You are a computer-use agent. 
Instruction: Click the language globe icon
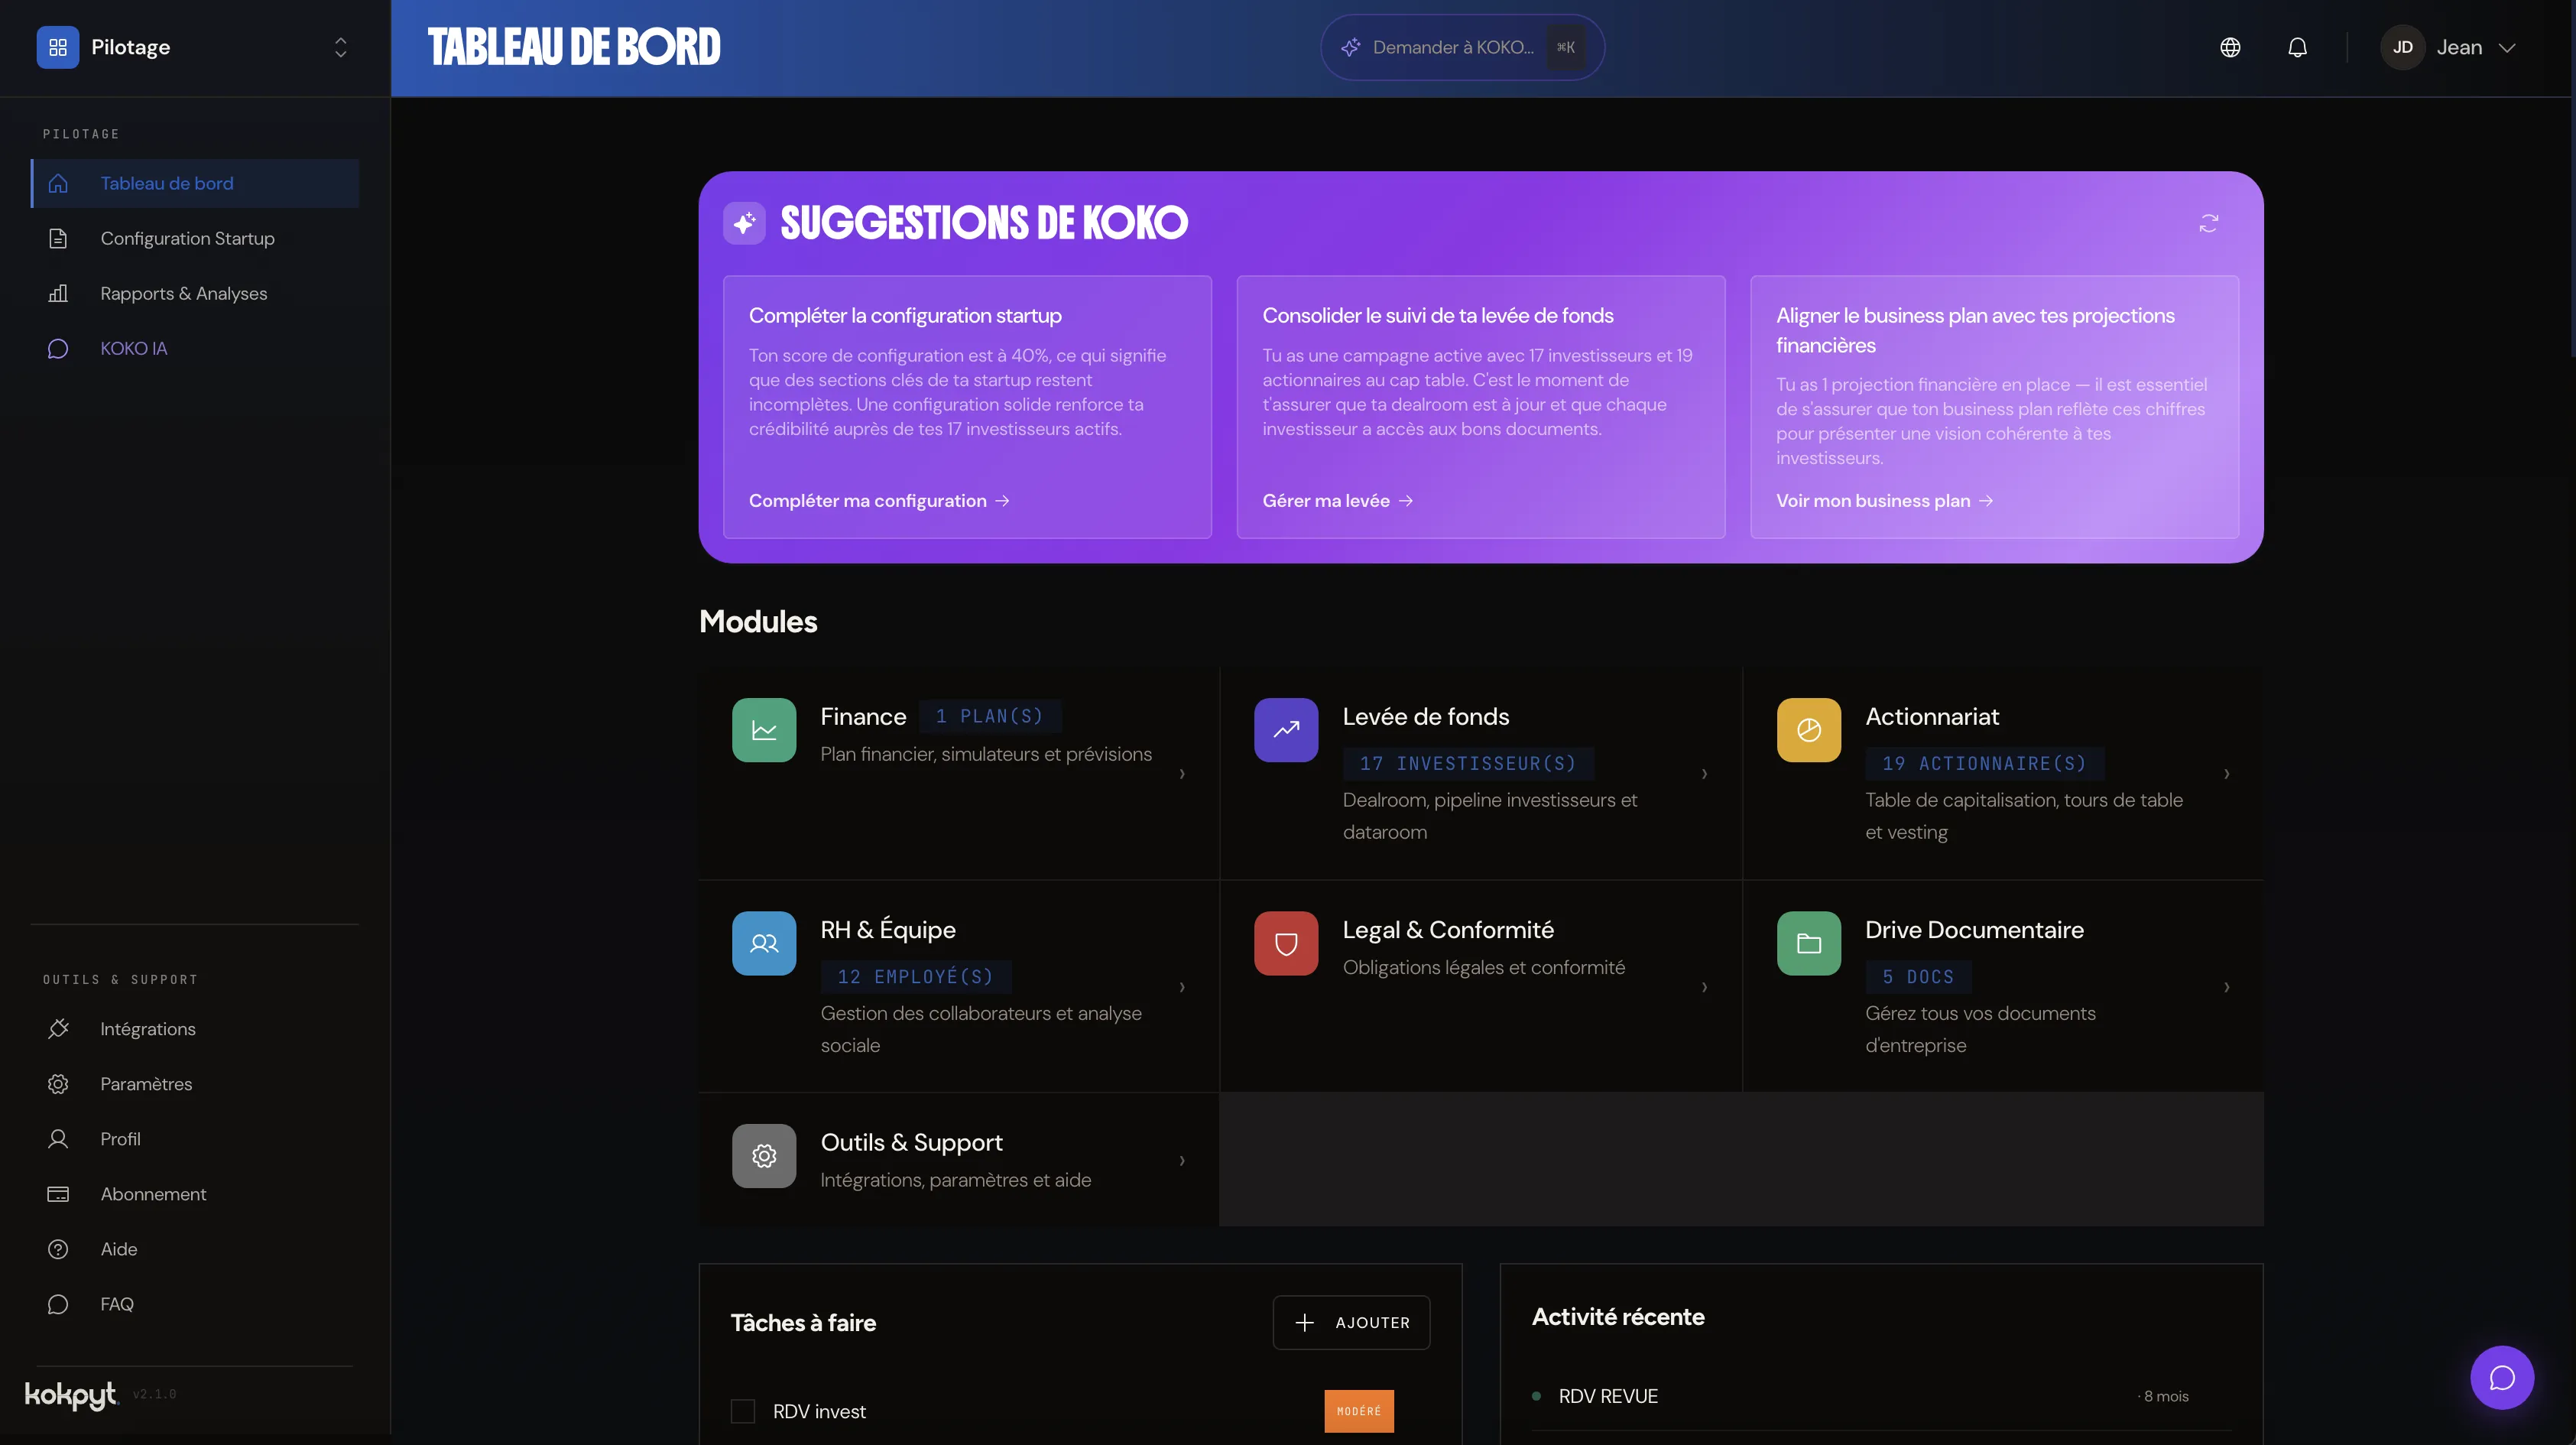pyautogui.click(x=2229, y=47)
